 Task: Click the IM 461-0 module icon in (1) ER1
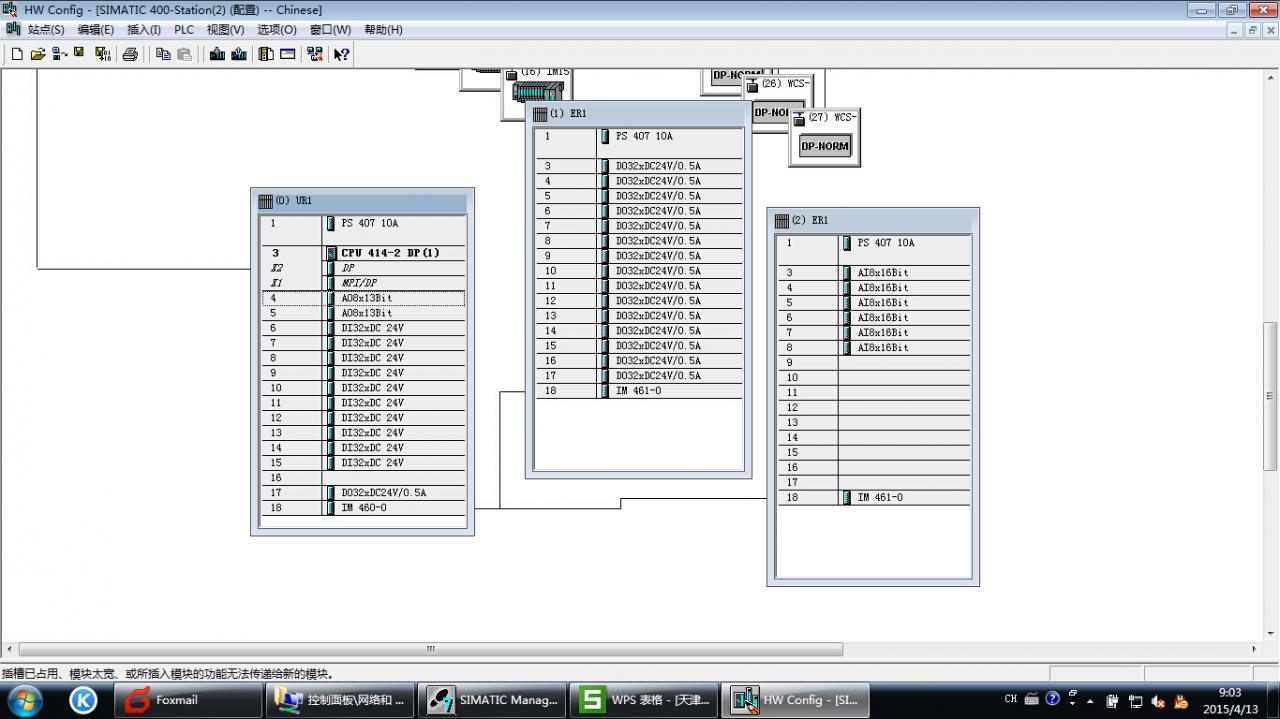tap(605, 391)
